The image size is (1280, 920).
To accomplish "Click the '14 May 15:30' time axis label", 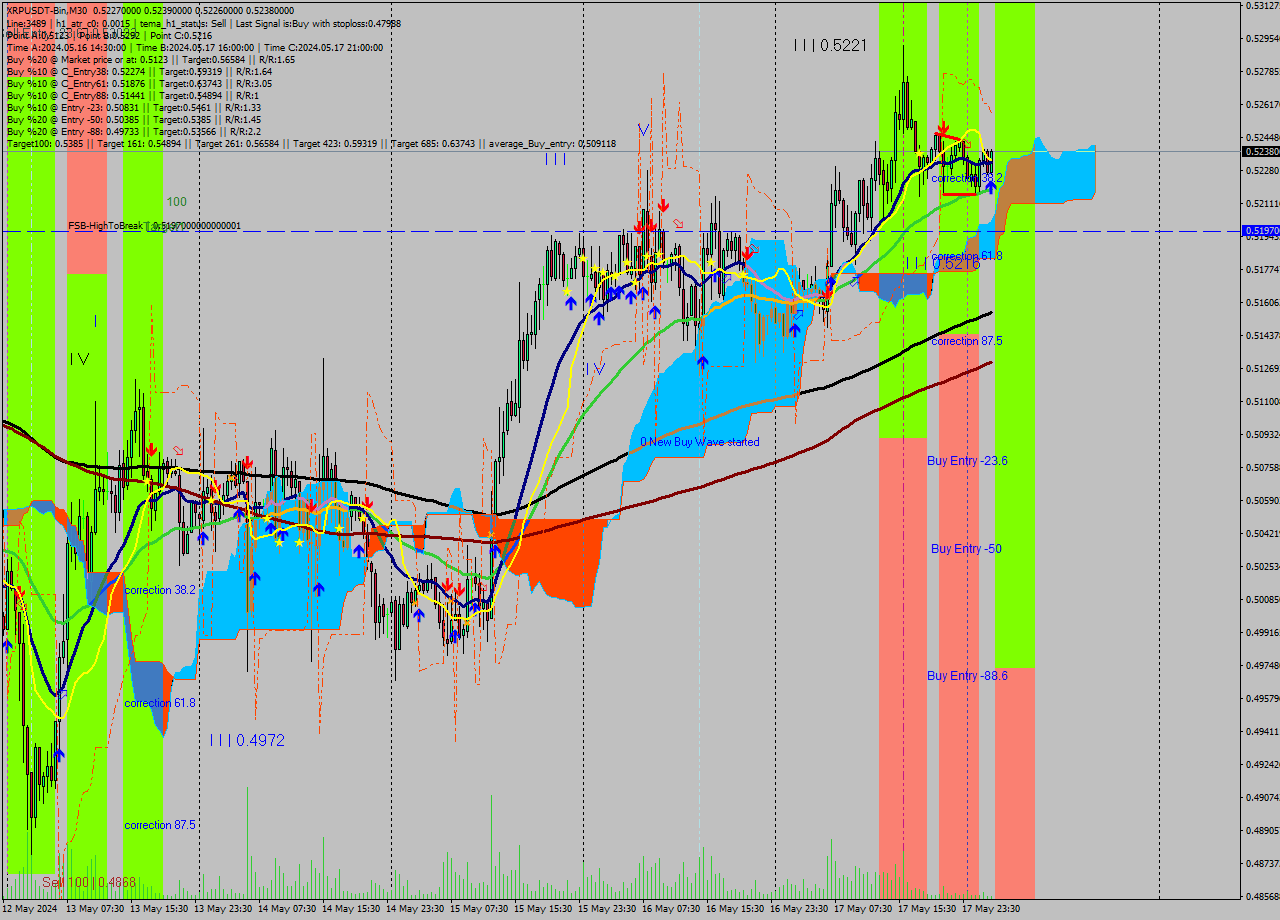I will [x=351, y=909].
